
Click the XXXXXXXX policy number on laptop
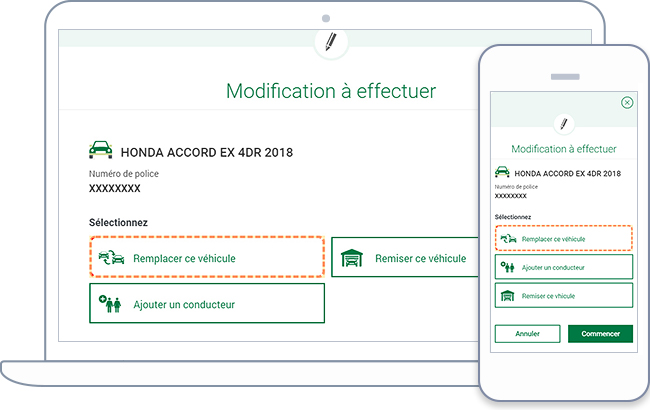pyautogui.click(x=115, y=189)
